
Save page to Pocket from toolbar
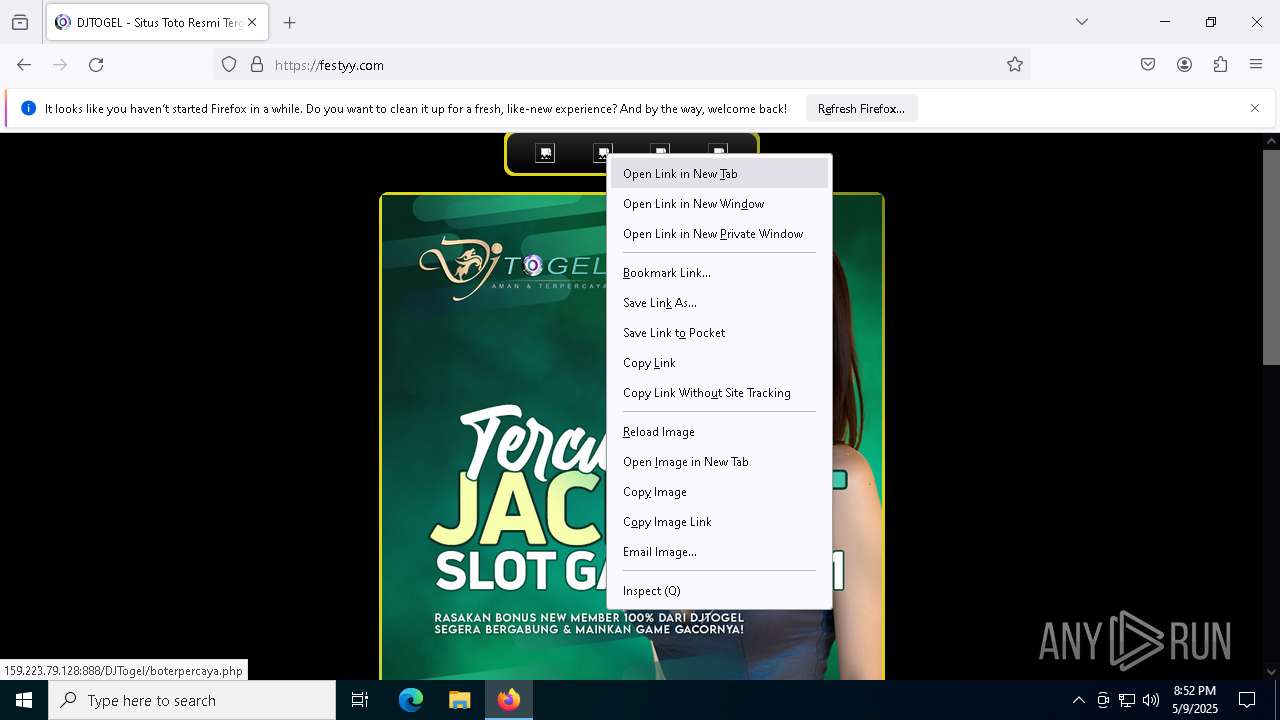click(1148, 65)
